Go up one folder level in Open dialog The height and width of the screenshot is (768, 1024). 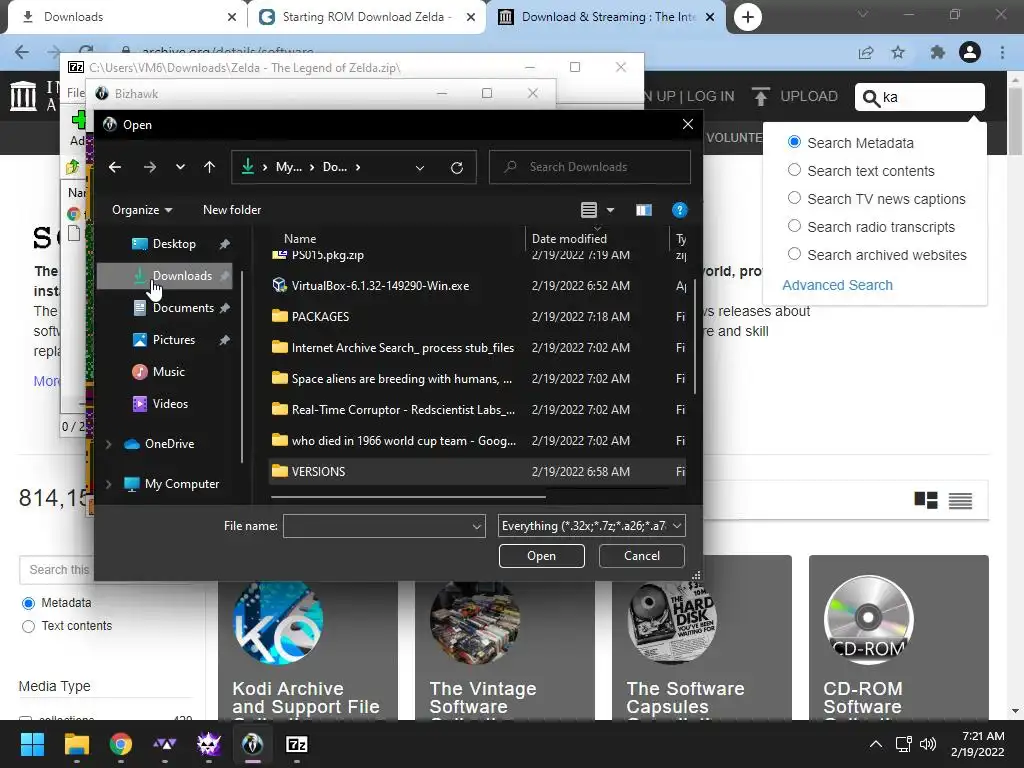209,167
